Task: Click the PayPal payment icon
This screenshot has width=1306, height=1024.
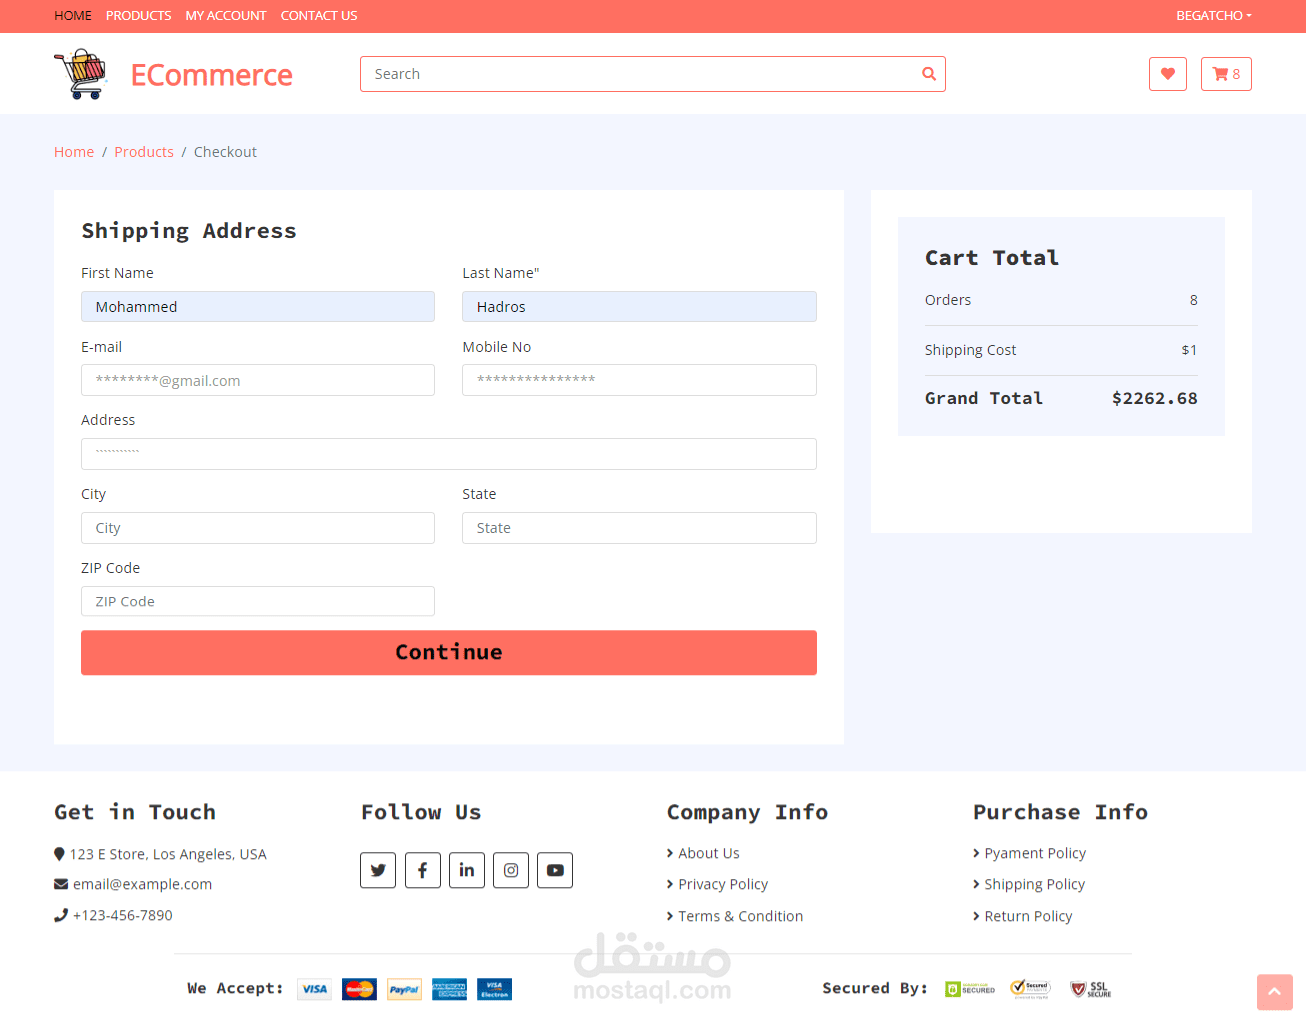Action: 404,989
